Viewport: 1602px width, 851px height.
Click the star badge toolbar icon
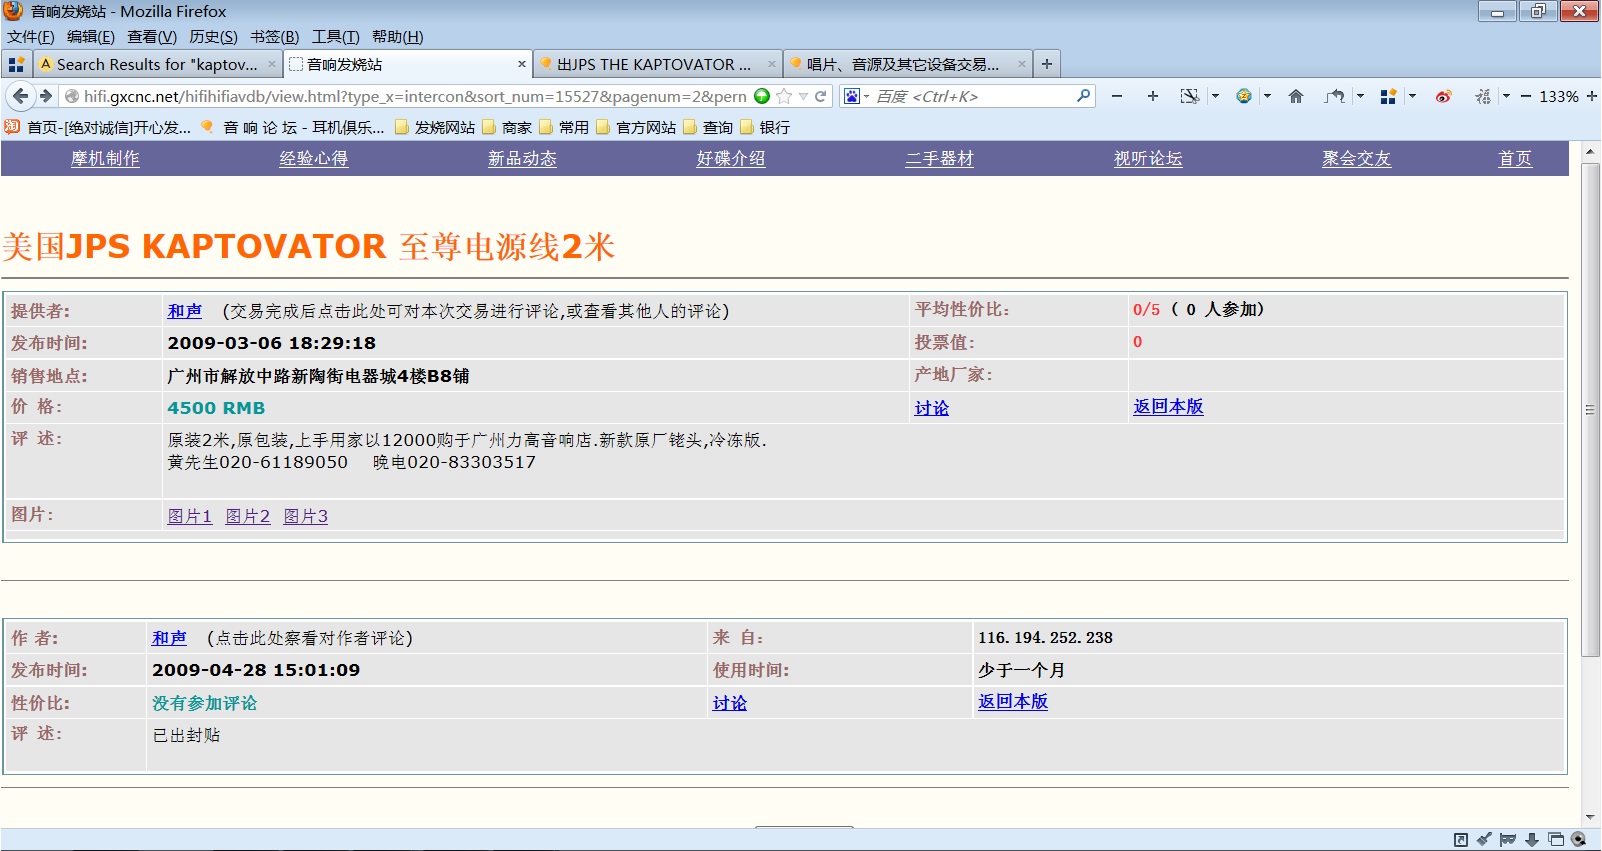[1244, 96]
